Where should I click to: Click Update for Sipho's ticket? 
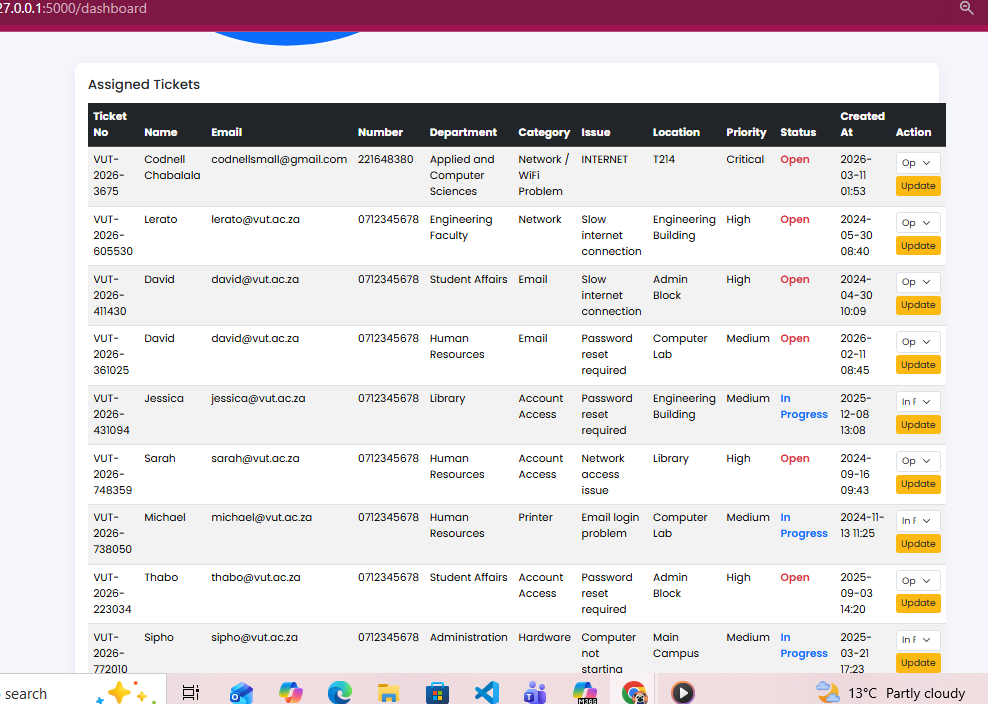click(918, 663)
